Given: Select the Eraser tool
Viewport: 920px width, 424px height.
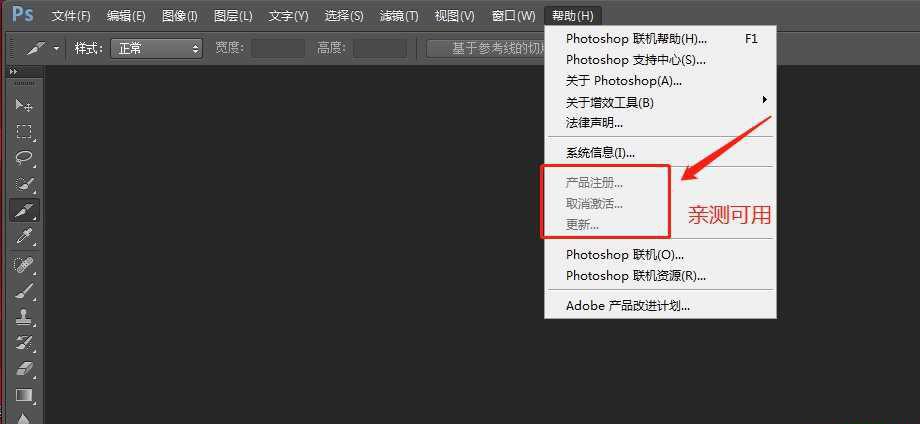Looking at the screenshot, I should point(24,369).
